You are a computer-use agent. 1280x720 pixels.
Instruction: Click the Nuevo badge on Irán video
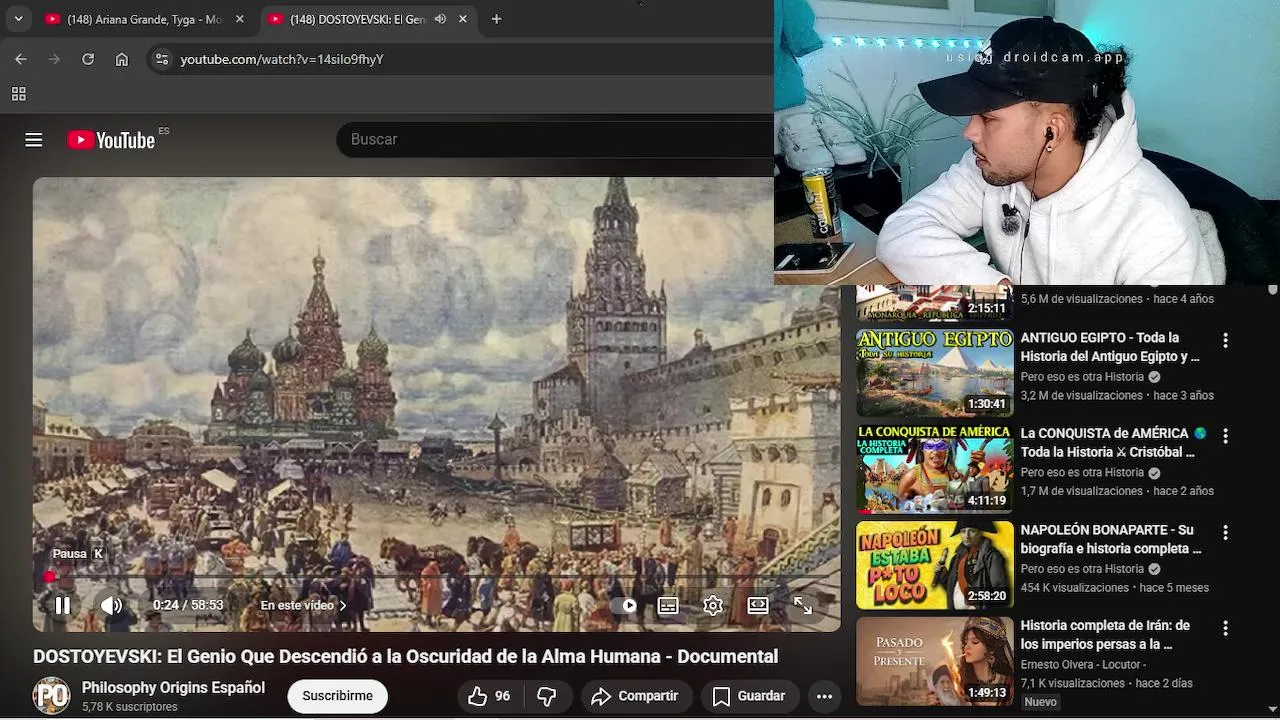pos(1041,702)
